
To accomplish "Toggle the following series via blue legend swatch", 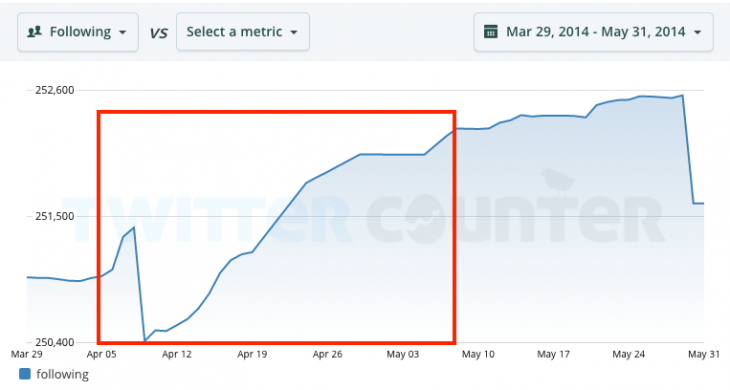I will pyautogui.click(x=25, y=374).
